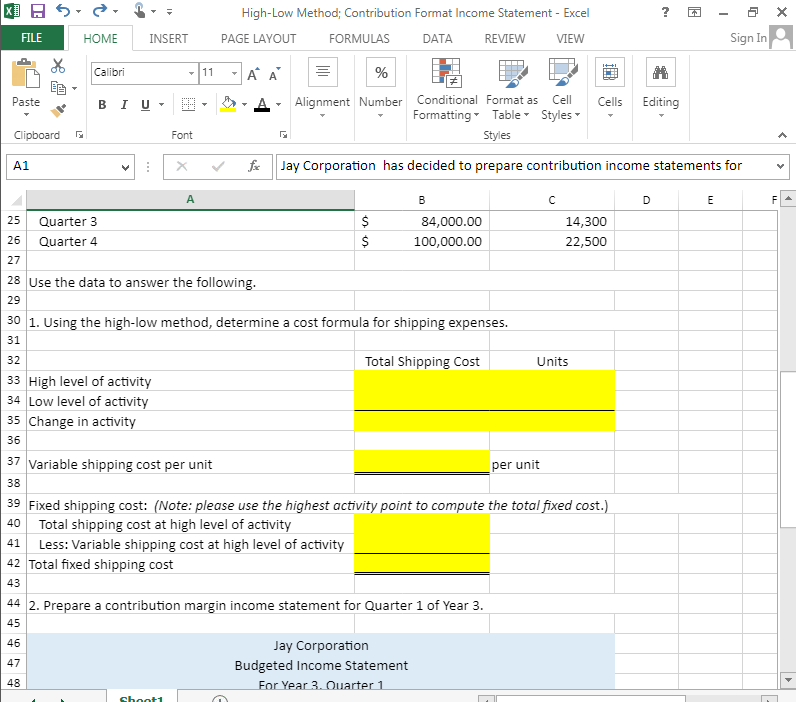The image size is (796, 702).
Task: Open the font name dropdown
Action: pyautogui.click(x=191, y=73)
